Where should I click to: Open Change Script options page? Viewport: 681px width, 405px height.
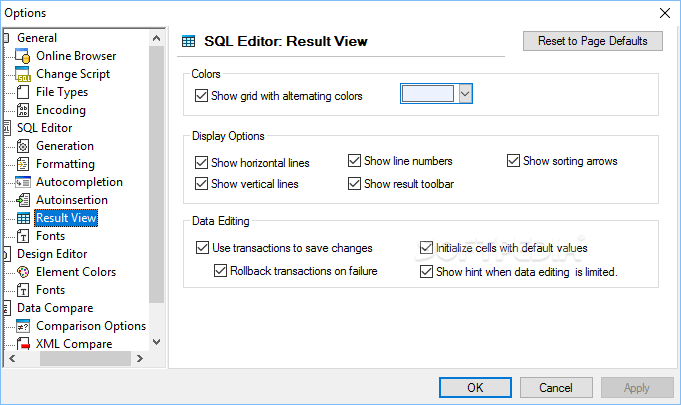(x=73, y=74)
